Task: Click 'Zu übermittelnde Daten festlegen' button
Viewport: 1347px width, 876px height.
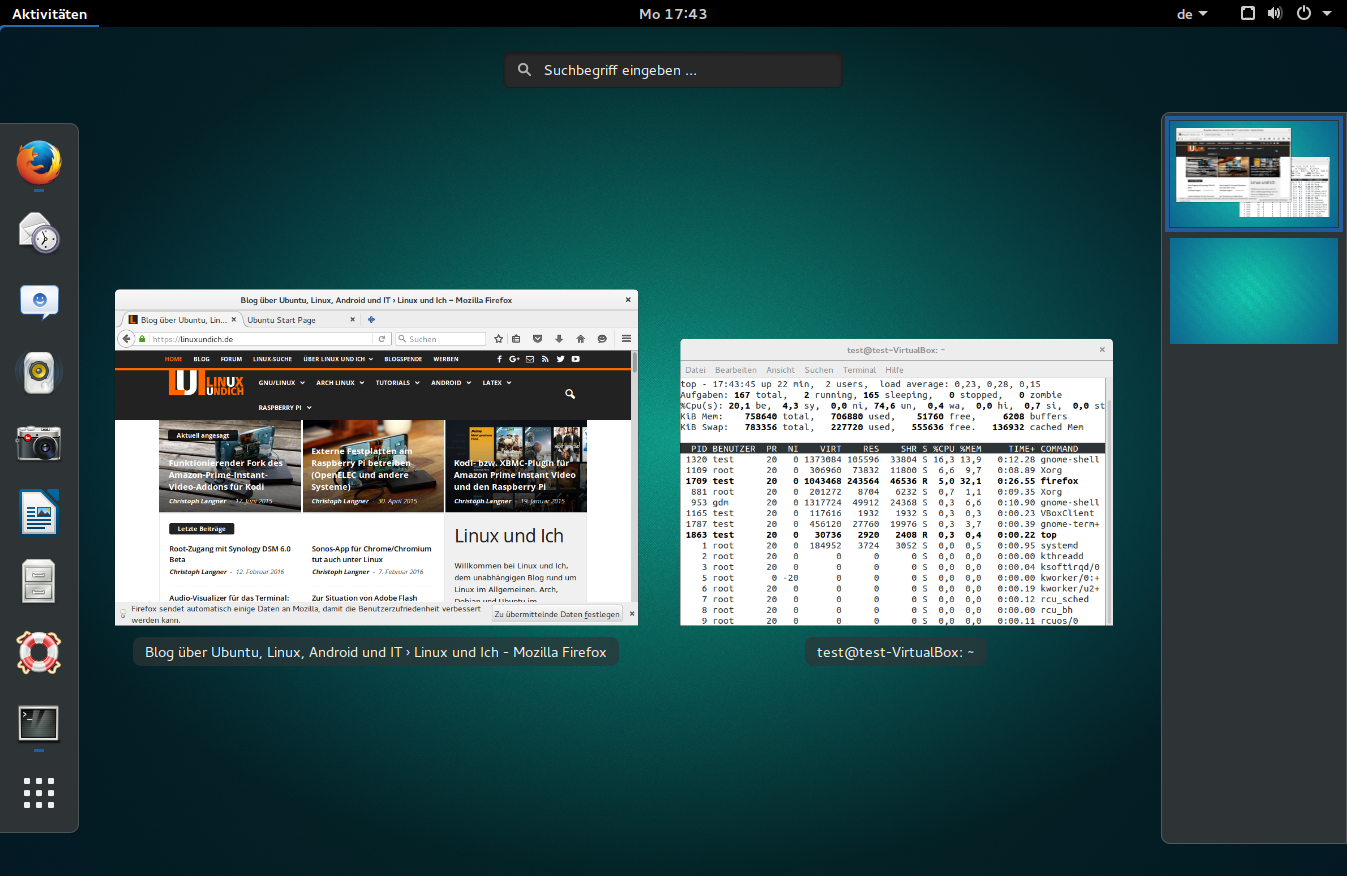Action: 557,613
